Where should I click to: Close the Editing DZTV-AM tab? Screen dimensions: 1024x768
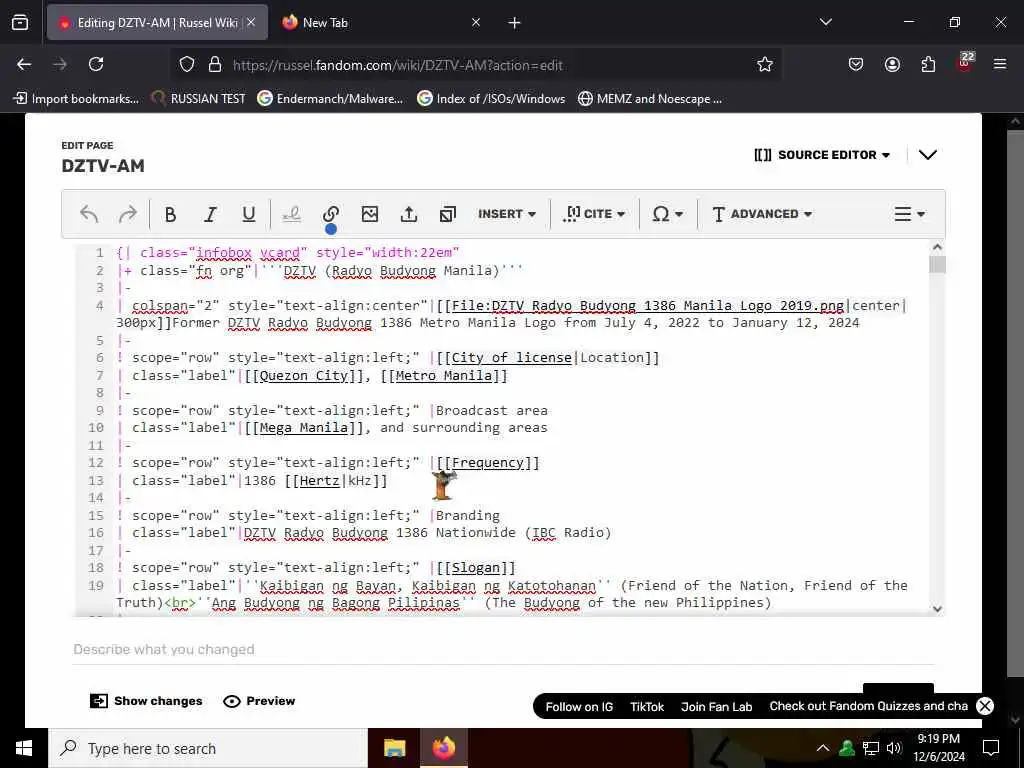(251, 23)
